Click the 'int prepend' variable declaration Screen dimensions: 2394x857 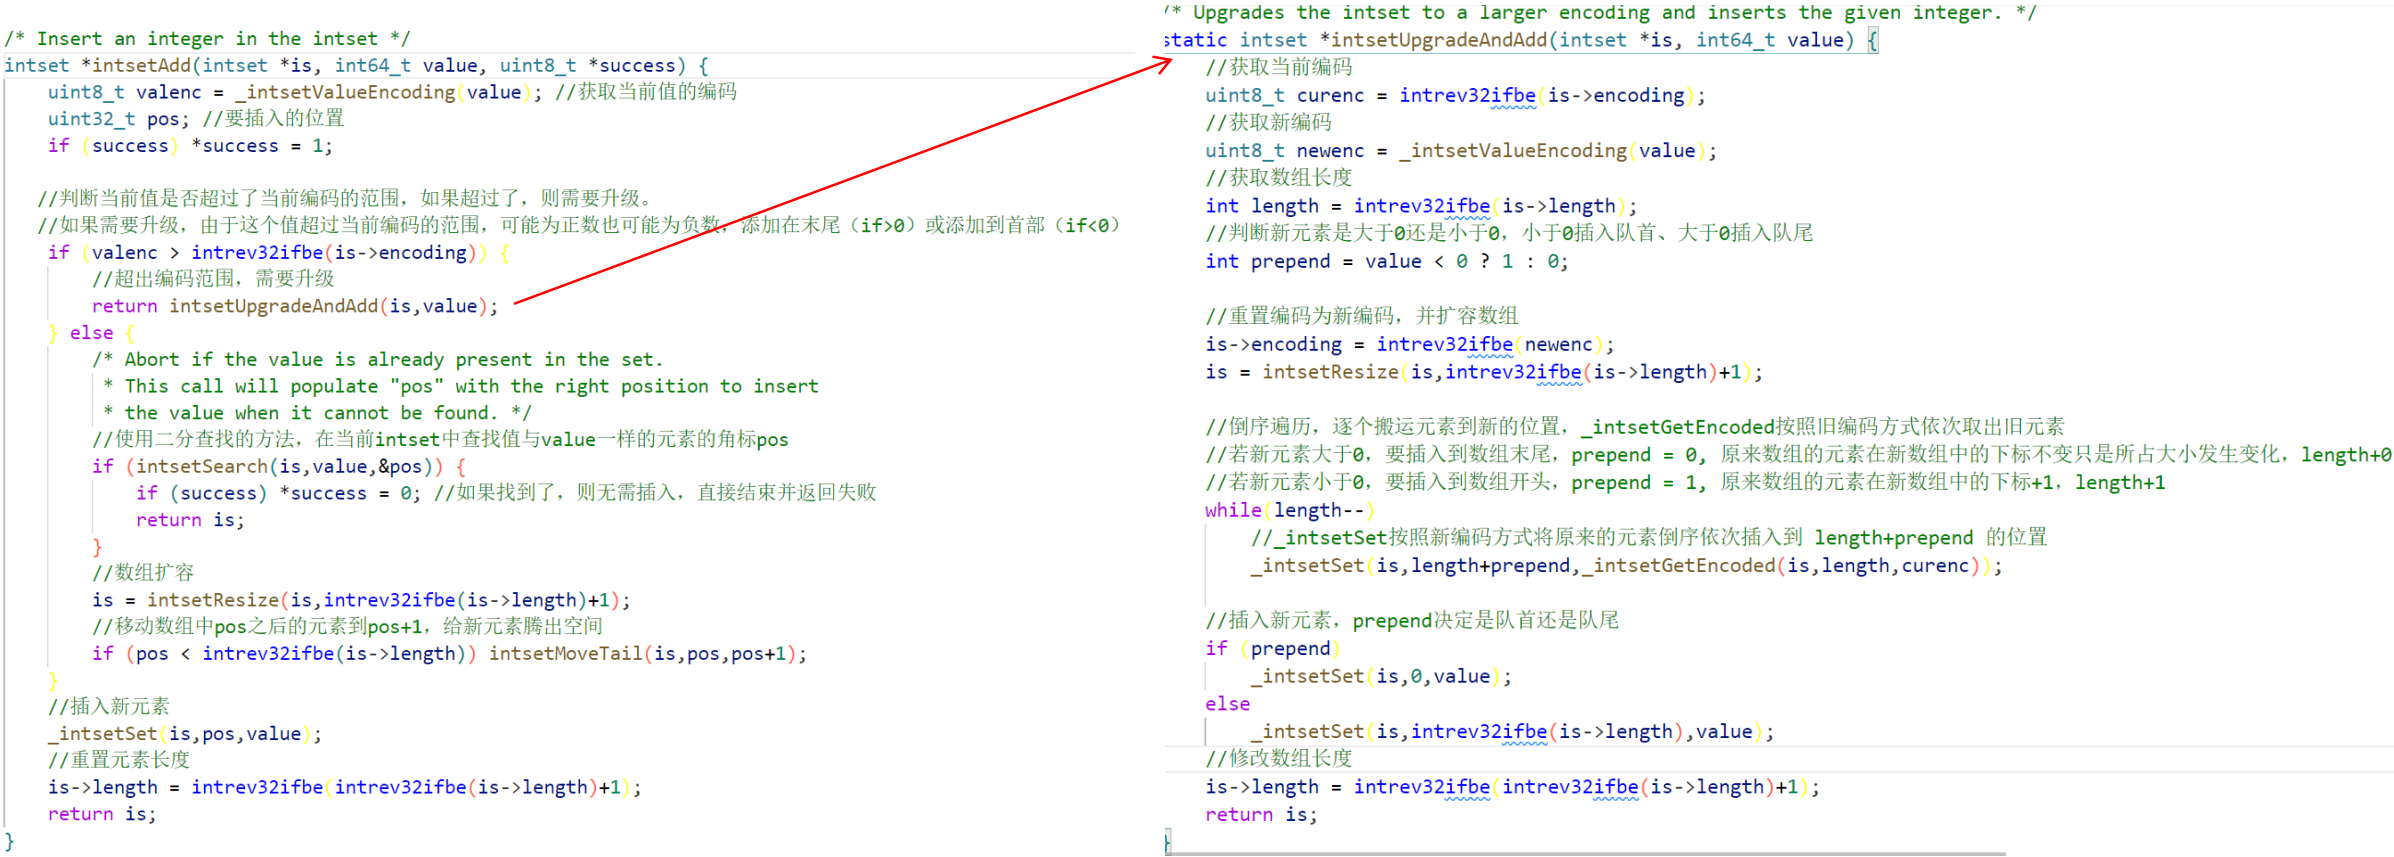click(x=1268, y=261)
